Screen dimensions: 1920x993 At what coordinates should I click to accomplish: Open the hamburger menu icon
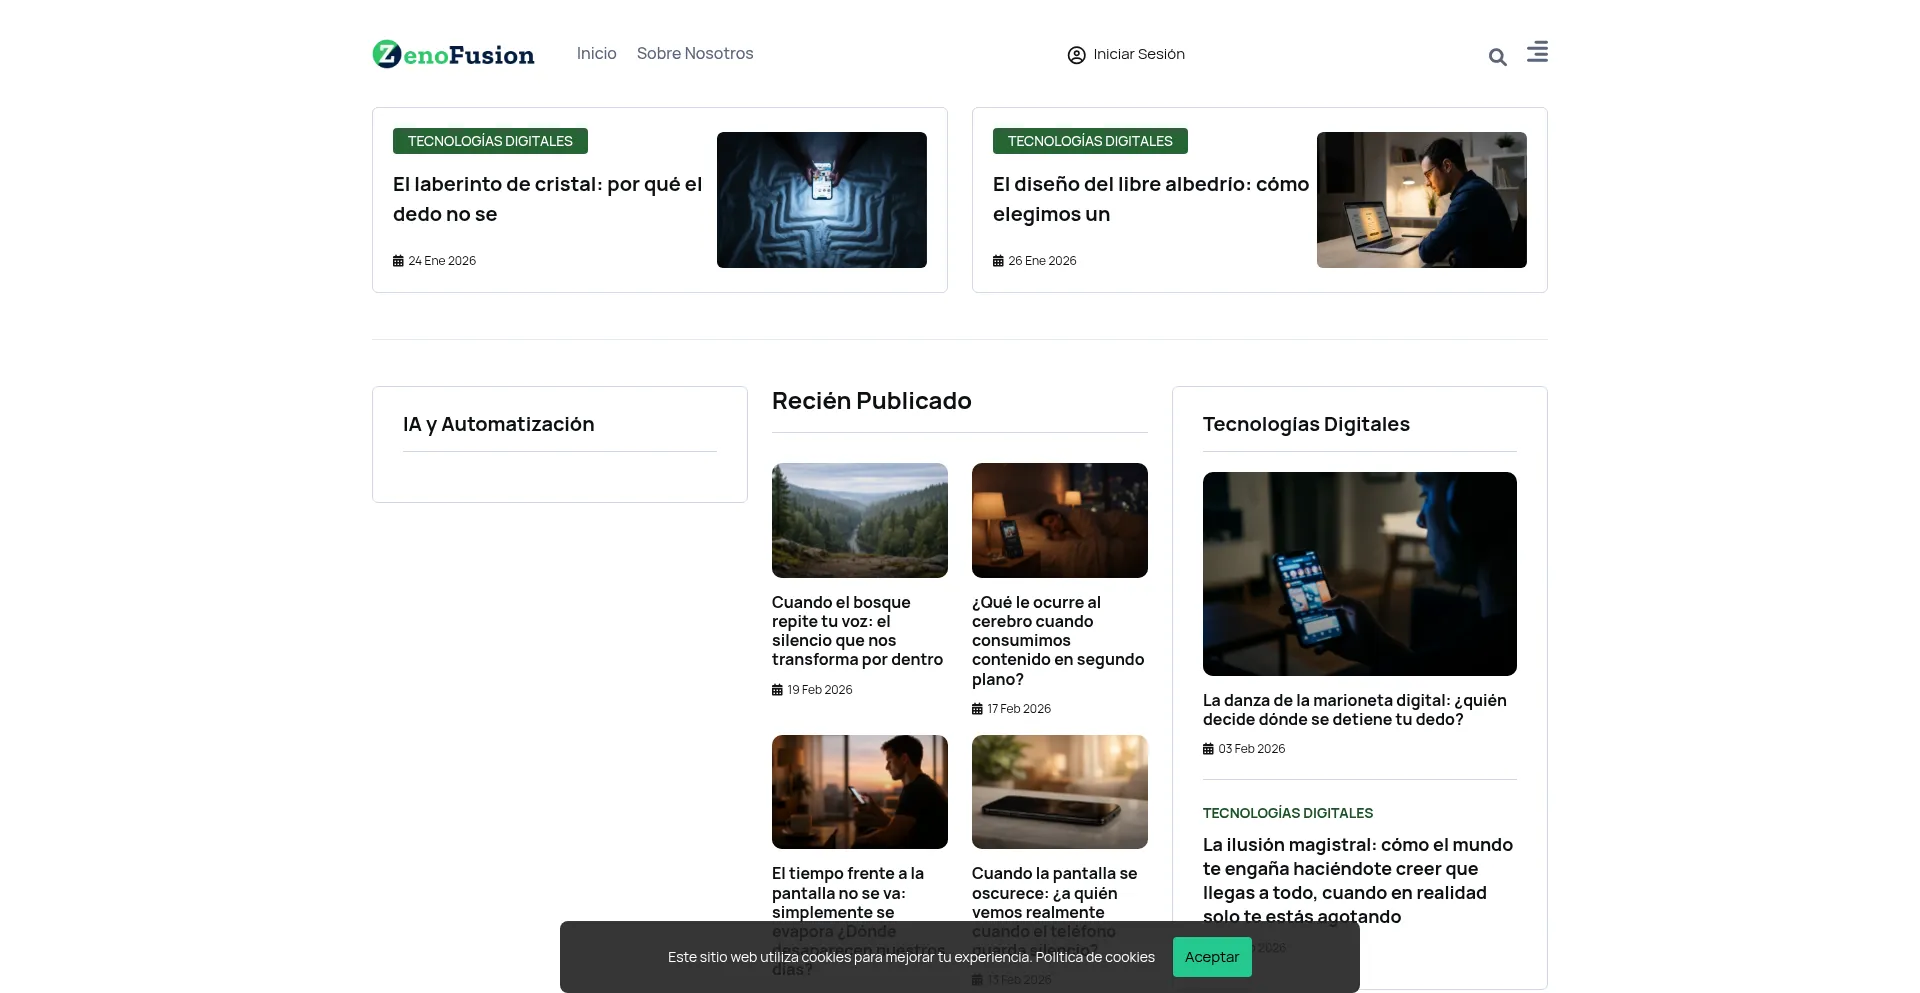click(1537, 52)
